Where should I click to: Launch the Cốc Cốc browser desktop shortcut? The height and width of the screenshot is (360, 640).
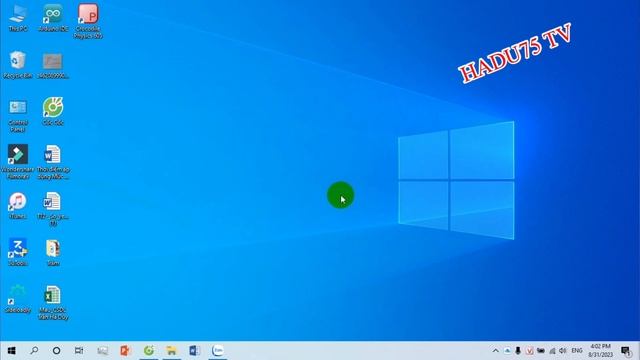53,111
